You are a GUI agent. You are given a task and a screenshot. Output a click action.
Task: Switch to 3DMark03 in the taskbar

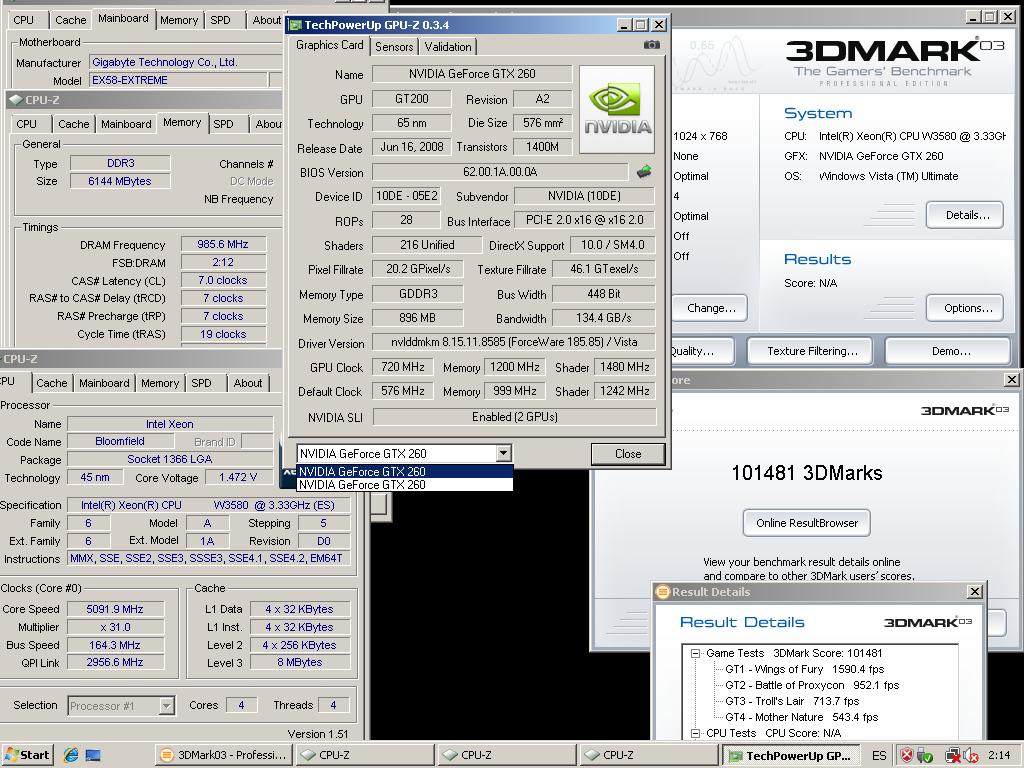coord(224,755)
